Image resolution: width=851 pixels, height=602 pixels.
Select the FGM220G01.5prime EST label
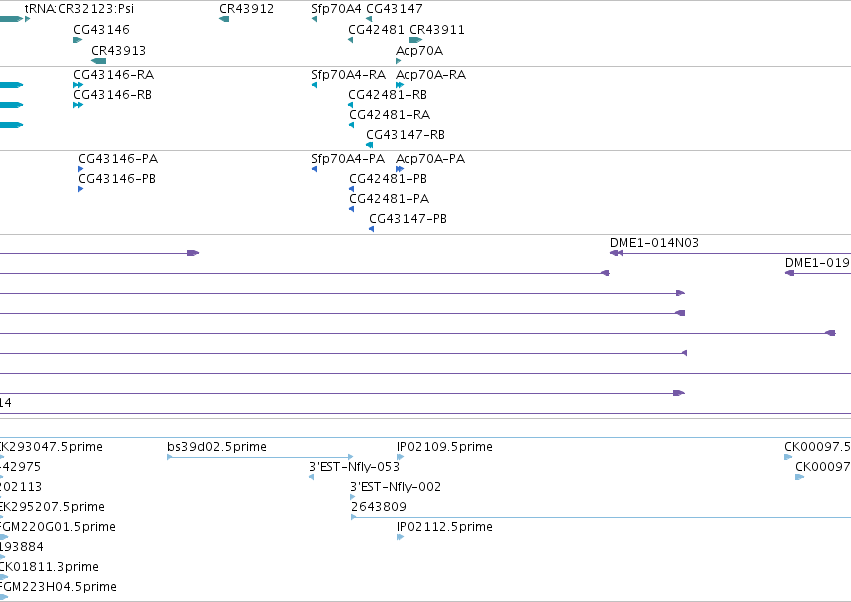point(58,527)
